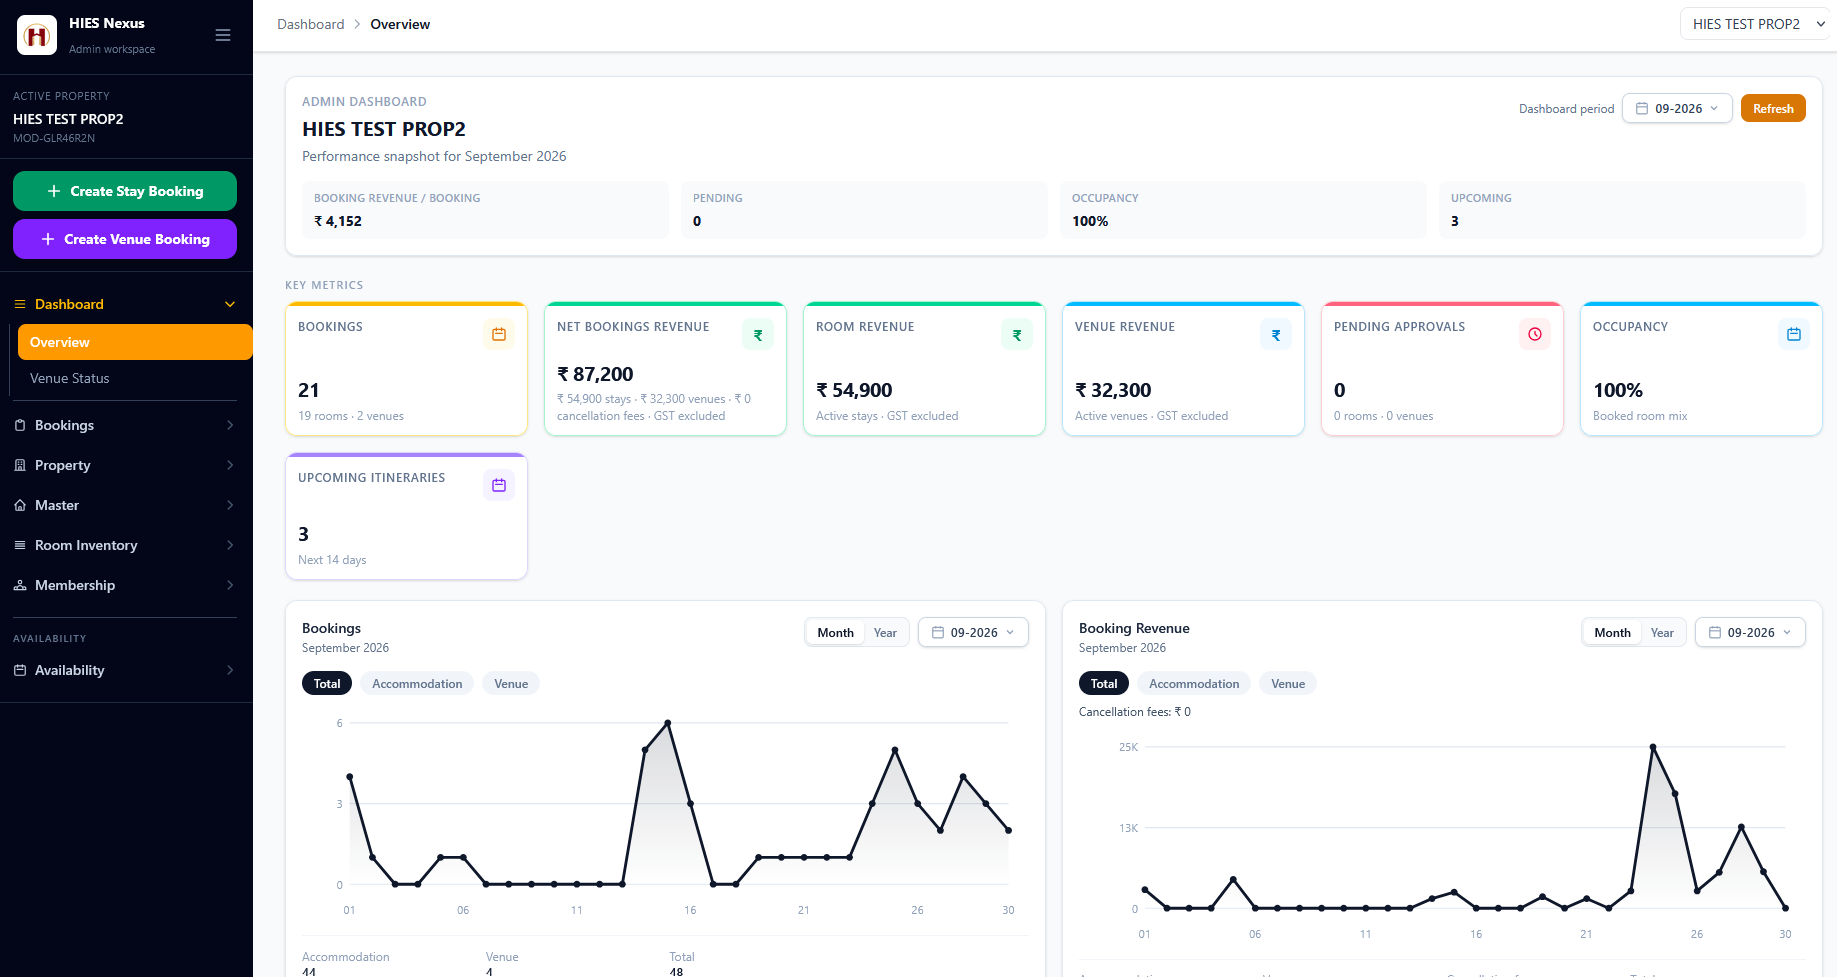Select Total filter in Booking Revenue chart
Image resolution: width=1837 pixels, height=977 pixels.
[1104, 683]
